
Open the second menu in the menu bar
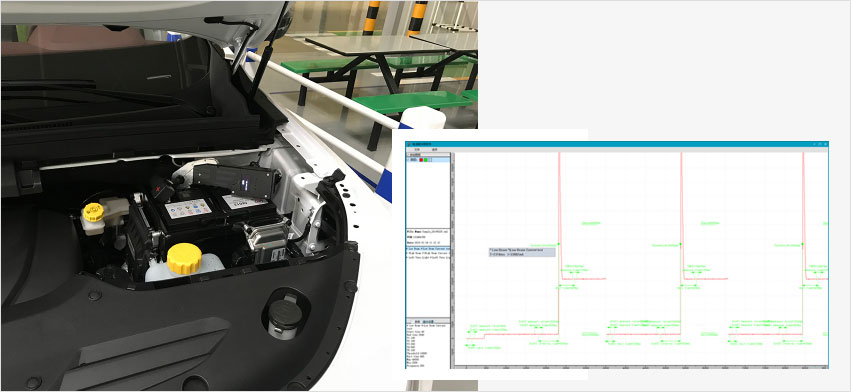pyautogui.click(x=435, y=150)
